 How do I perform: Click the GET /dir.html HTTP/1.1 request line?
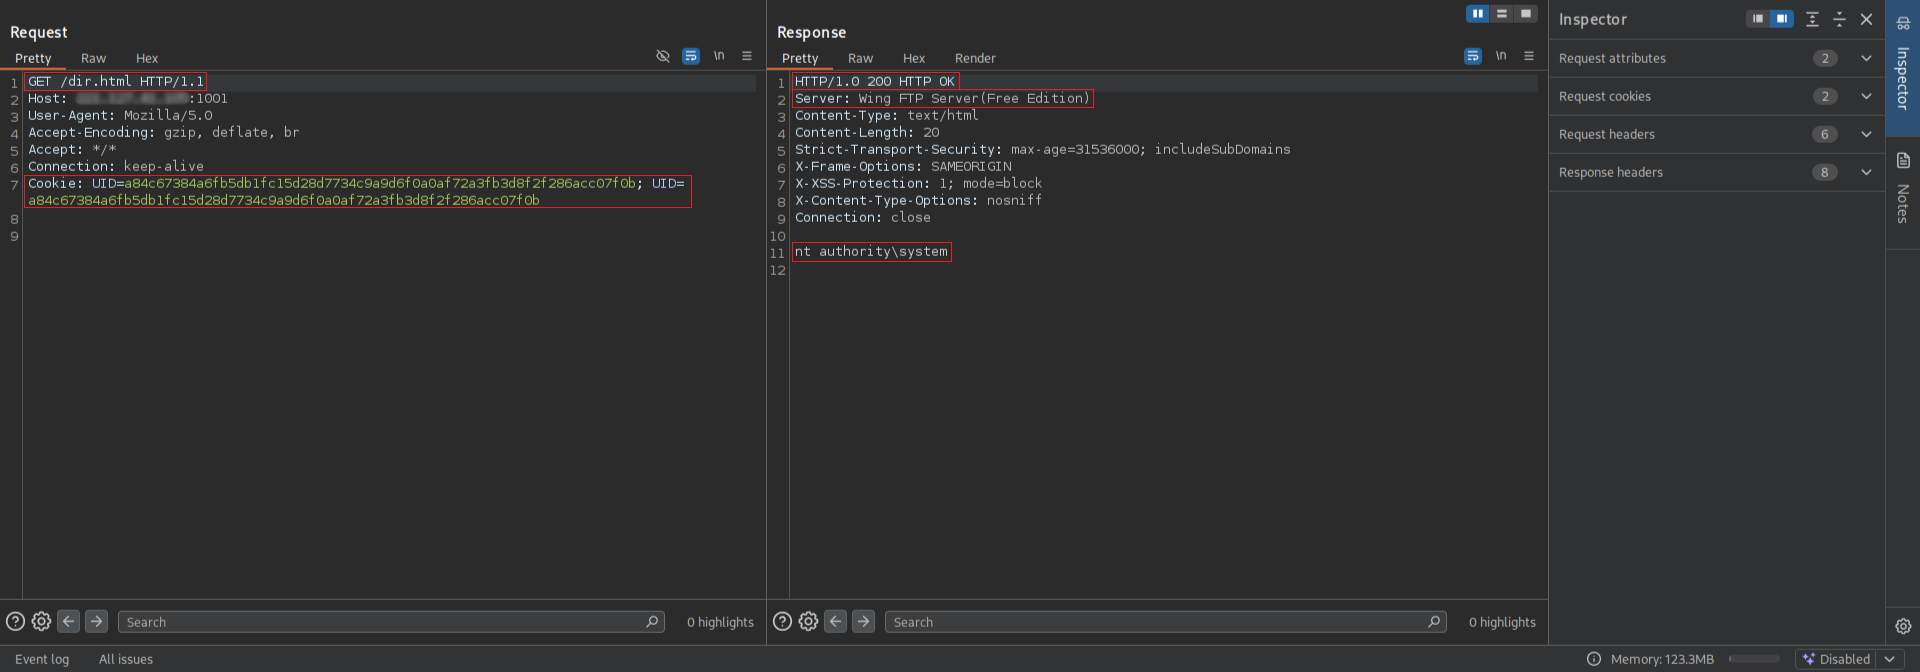coord(116,81)
